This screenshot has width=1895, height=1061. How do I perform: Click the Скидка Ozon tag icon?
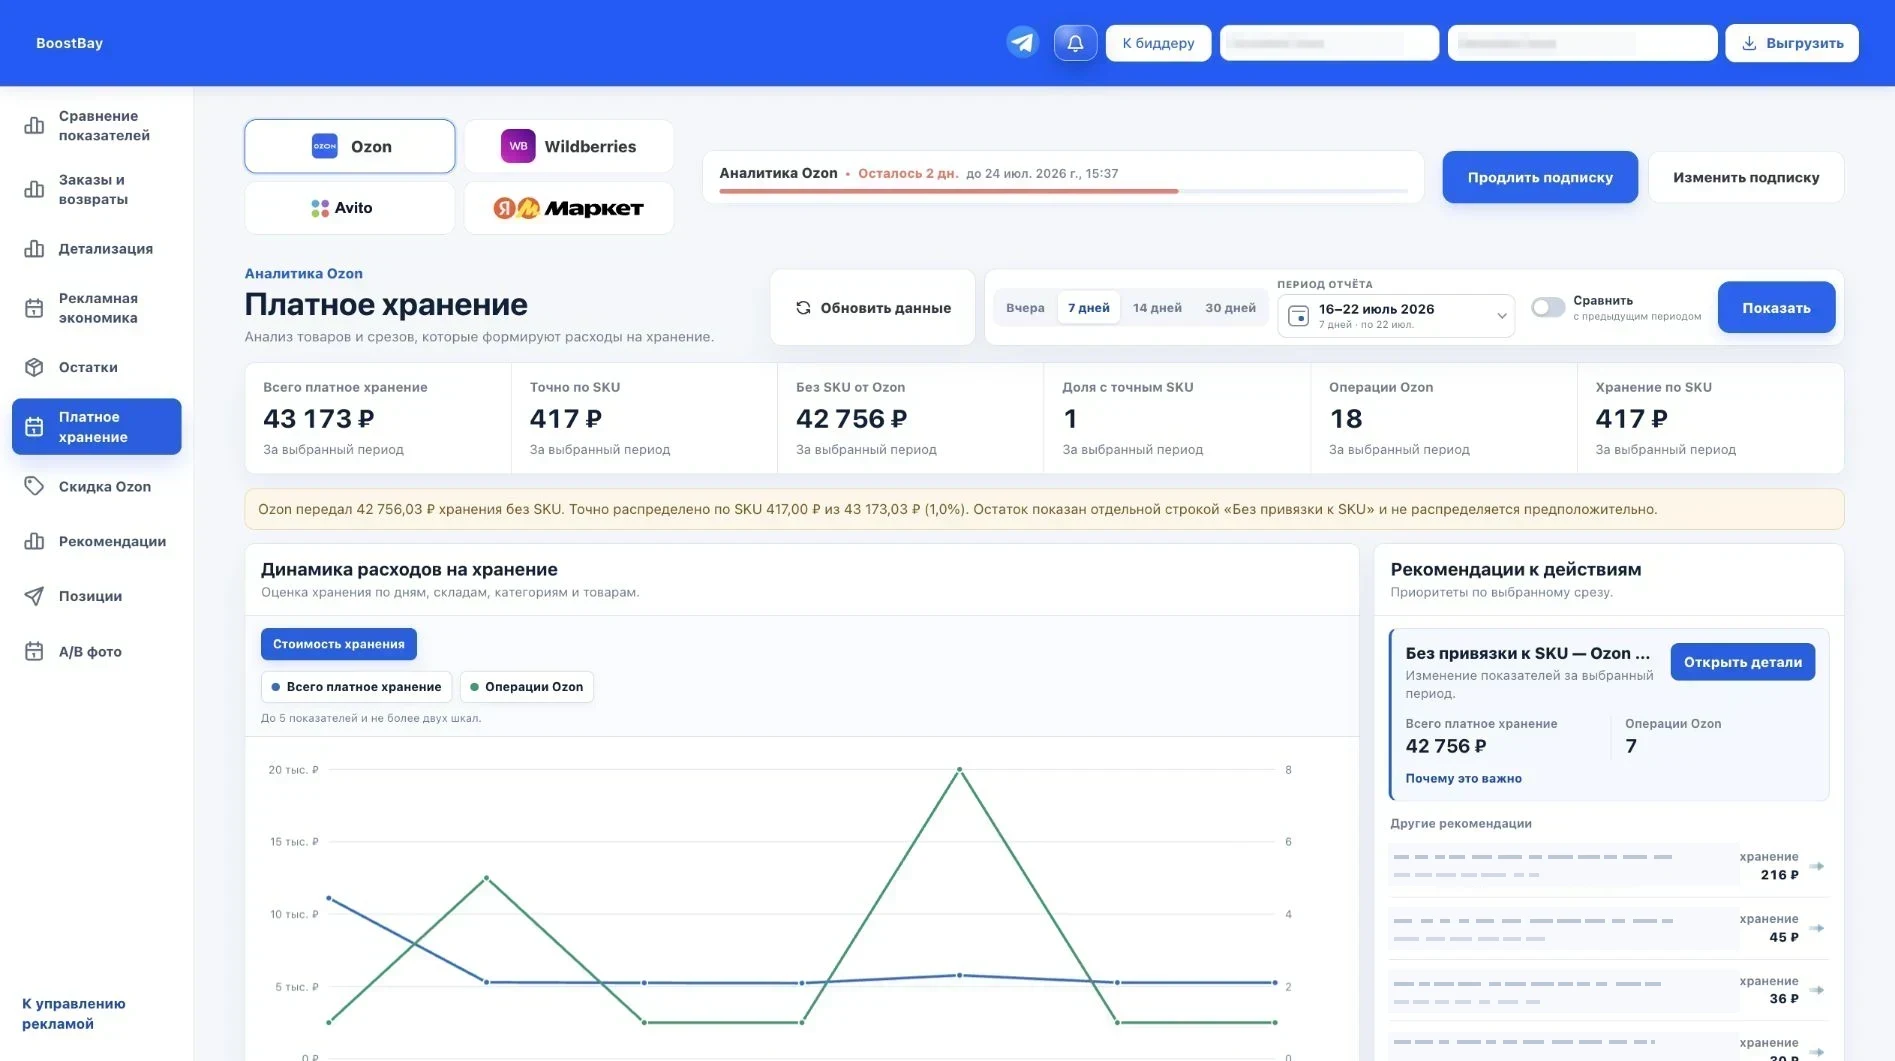pos(34,486)
